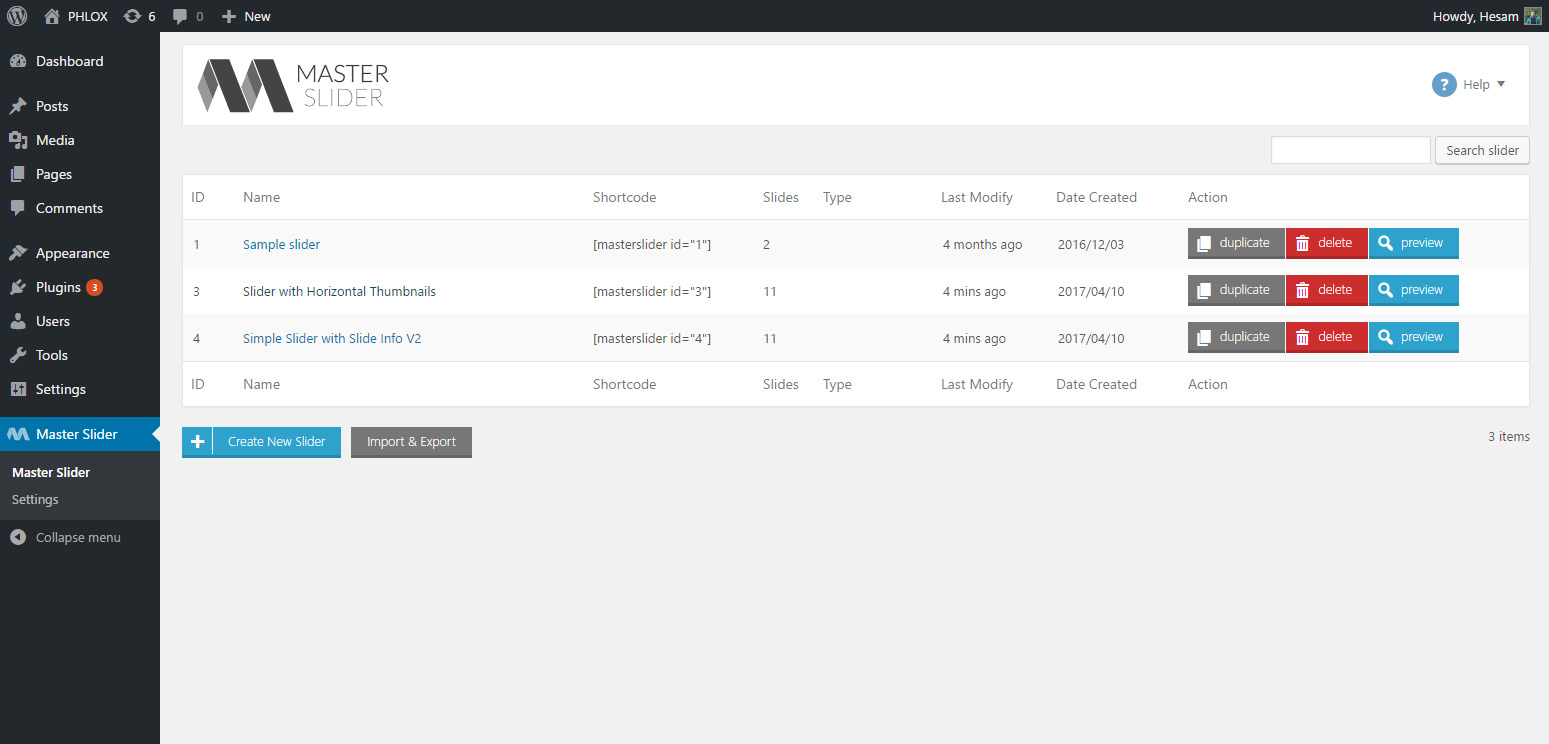The height and width of the screenshot is (744, 1549).
Task: Open the Media library menu
Action: [80, 140]
